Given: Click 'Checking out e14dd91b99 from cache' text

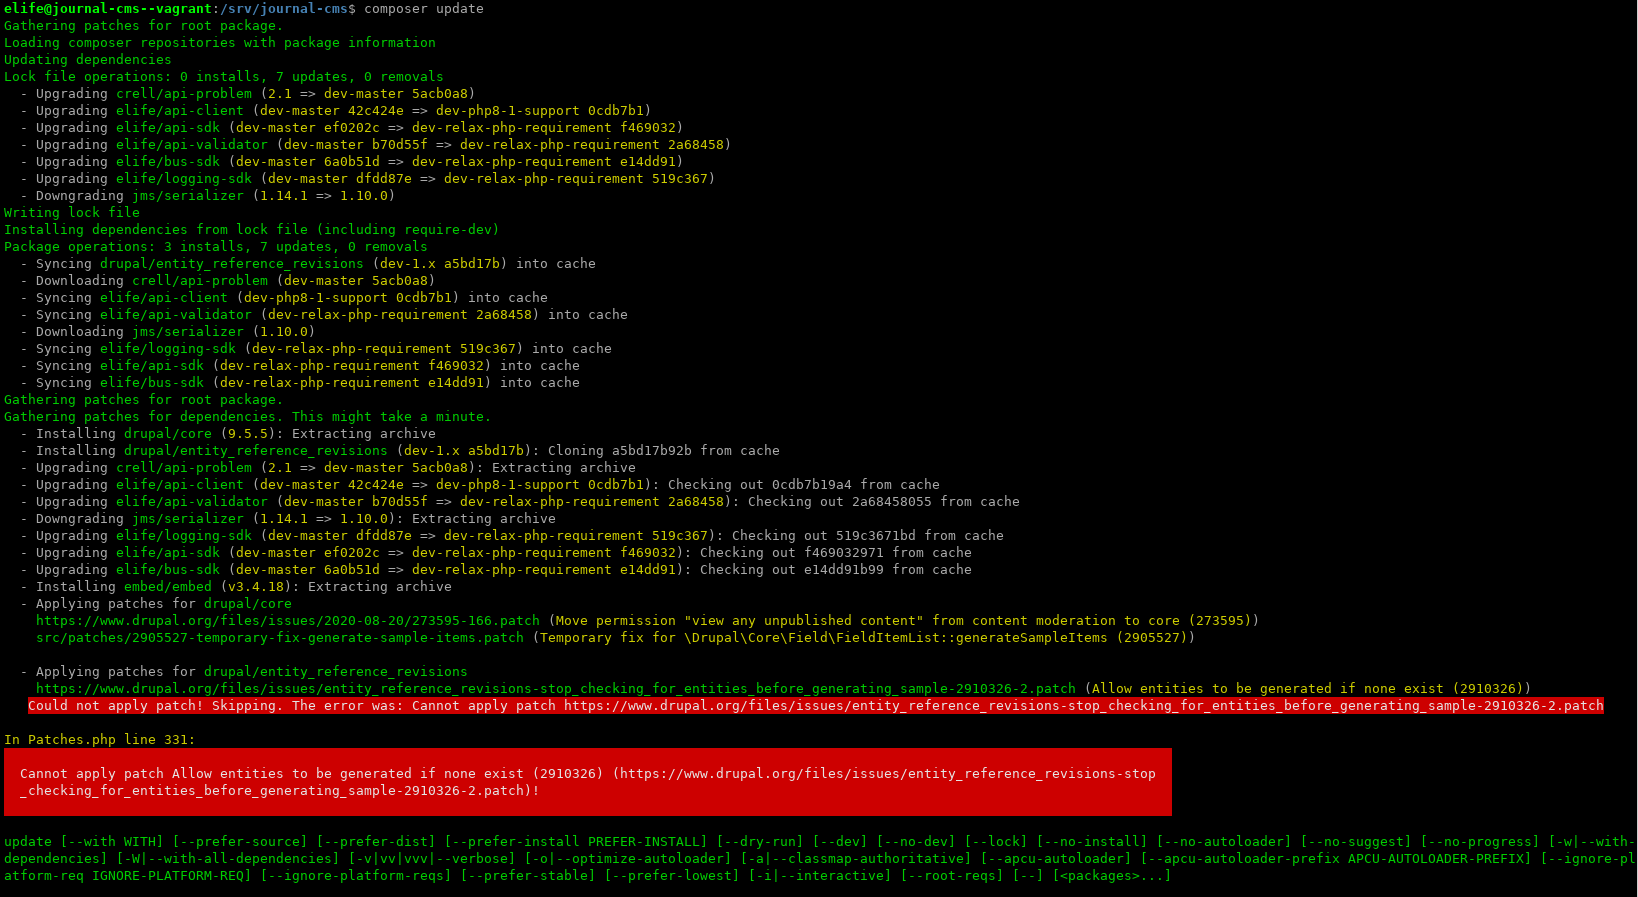Looking at the screenshot, I should (836, 570).
